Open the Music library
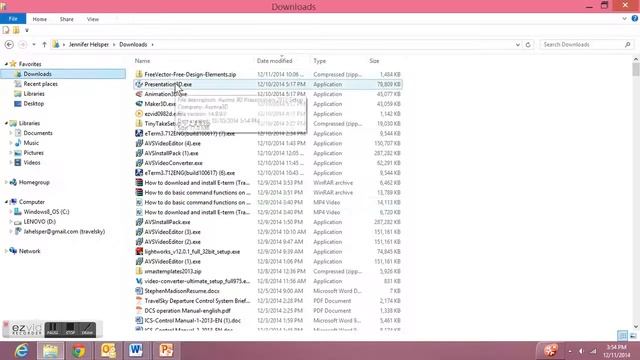The height and width of the screenshot is (360, 640). (x=31, y=143)
